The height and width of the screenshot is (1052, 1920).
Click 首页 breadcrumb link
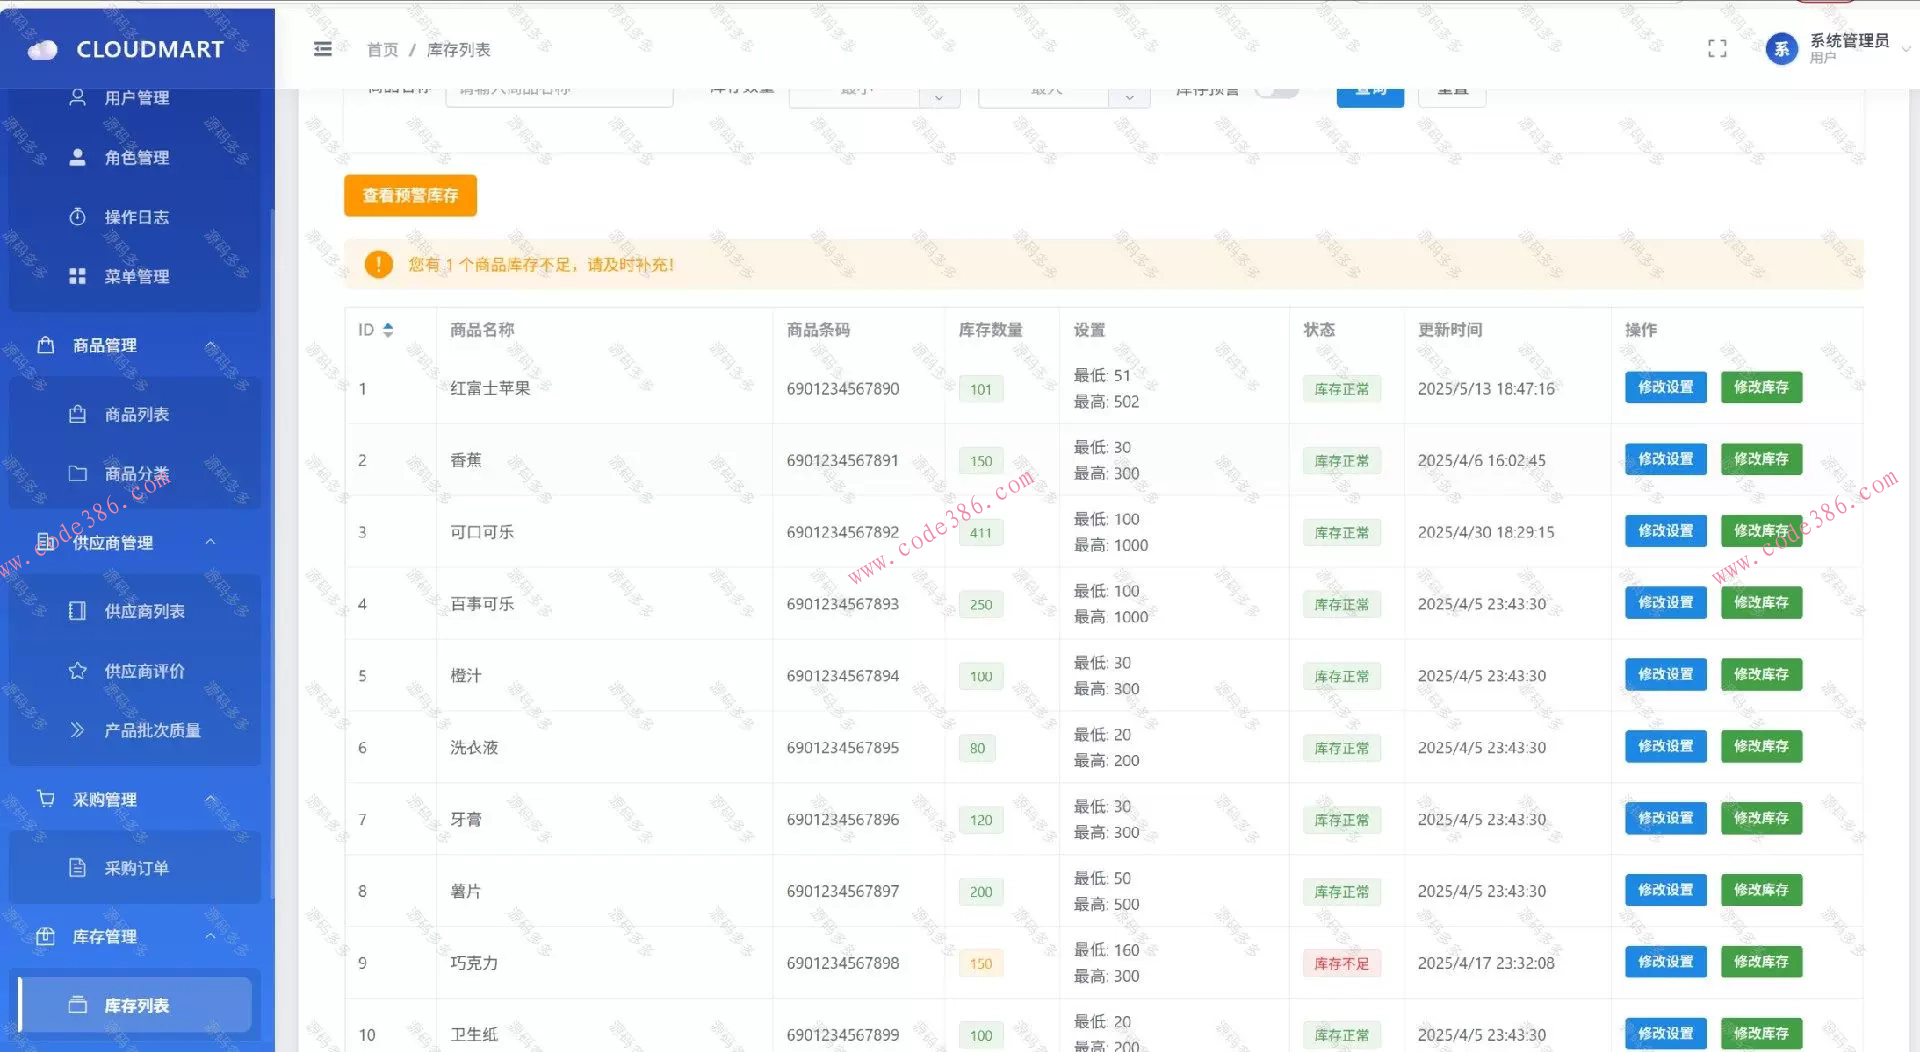pos(382,50)
